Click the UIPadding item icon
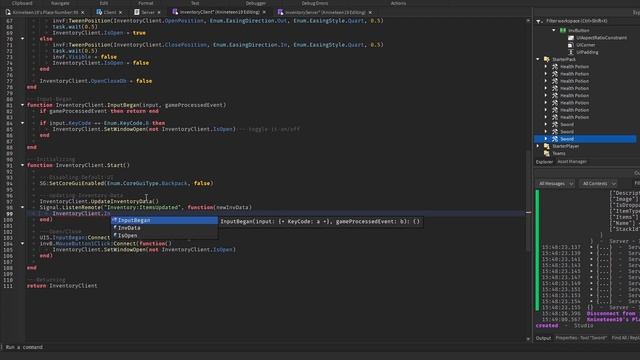This screenshot has width=640, height=360. (571, 52)
